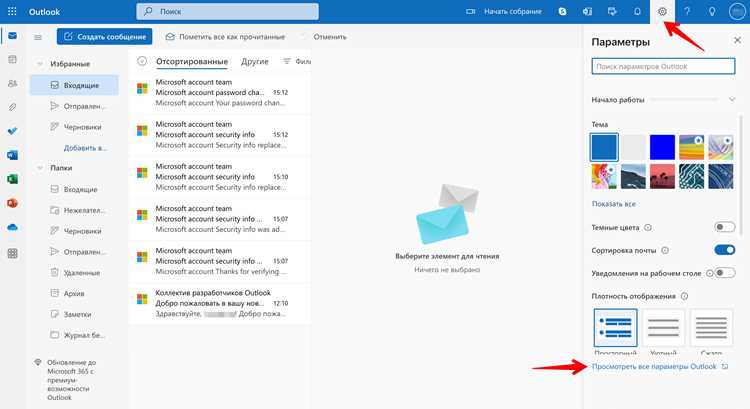Image resolution: width=750 pixels, height=409 pixels.
Task: Open To Do checkmark app
Action: [x=12, y=131]
